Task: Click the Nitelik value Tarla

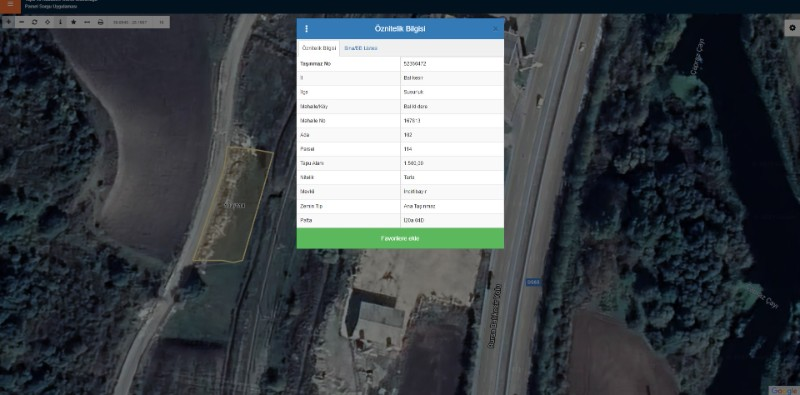Action: click(409, 178)
